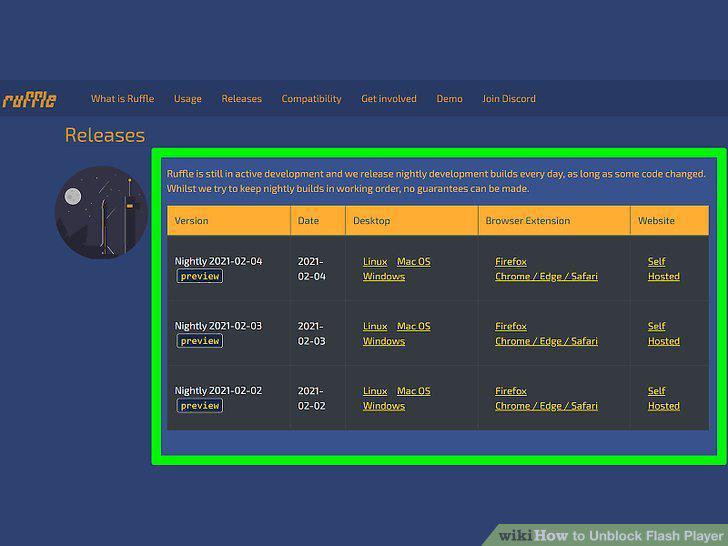Open the Demo nav link

tap(449, 98)
